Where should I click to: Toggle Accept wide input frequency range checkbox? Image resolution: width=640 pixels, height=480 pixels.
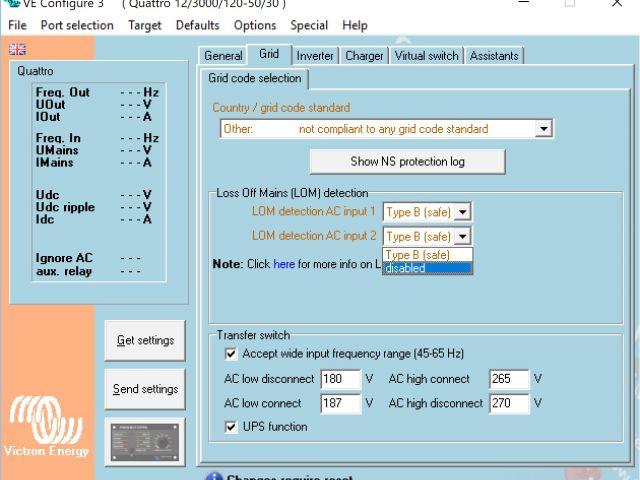click(231, 354)
